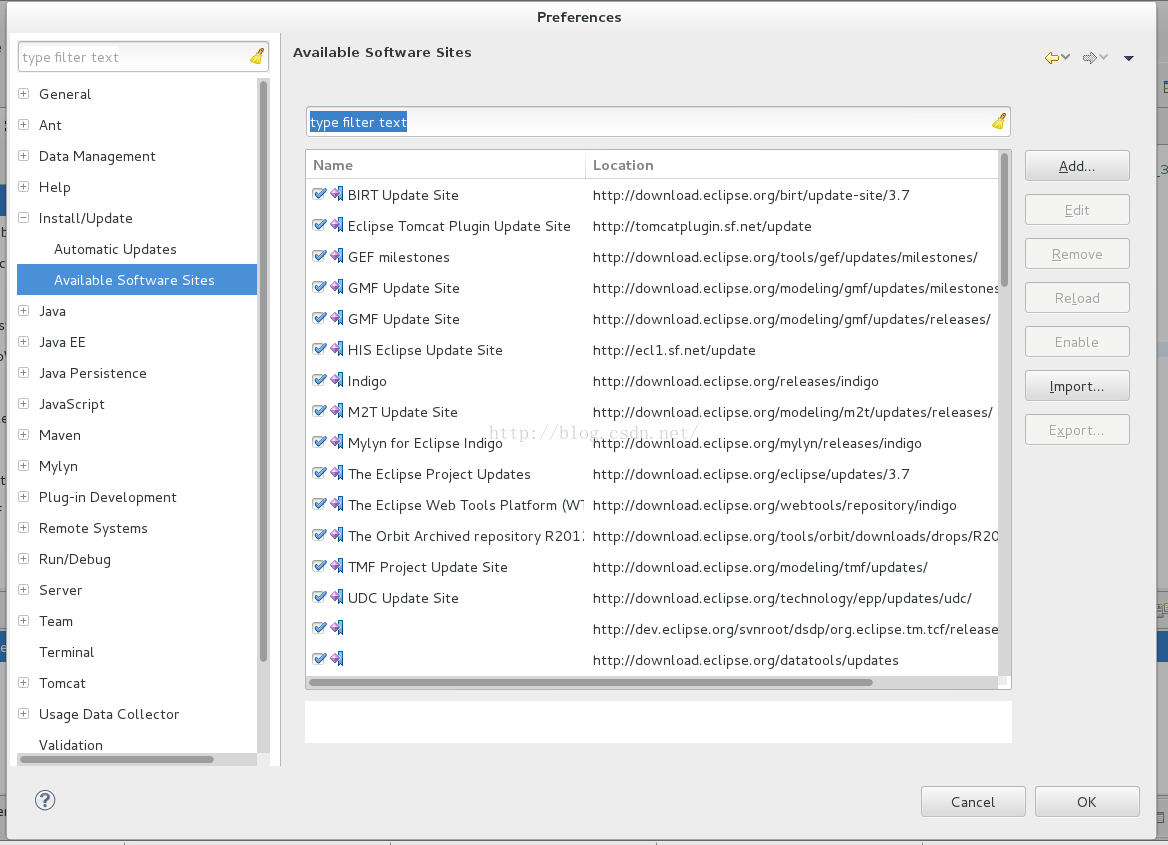Click the clear icon in the sites filter box

(x=999, y=121)
